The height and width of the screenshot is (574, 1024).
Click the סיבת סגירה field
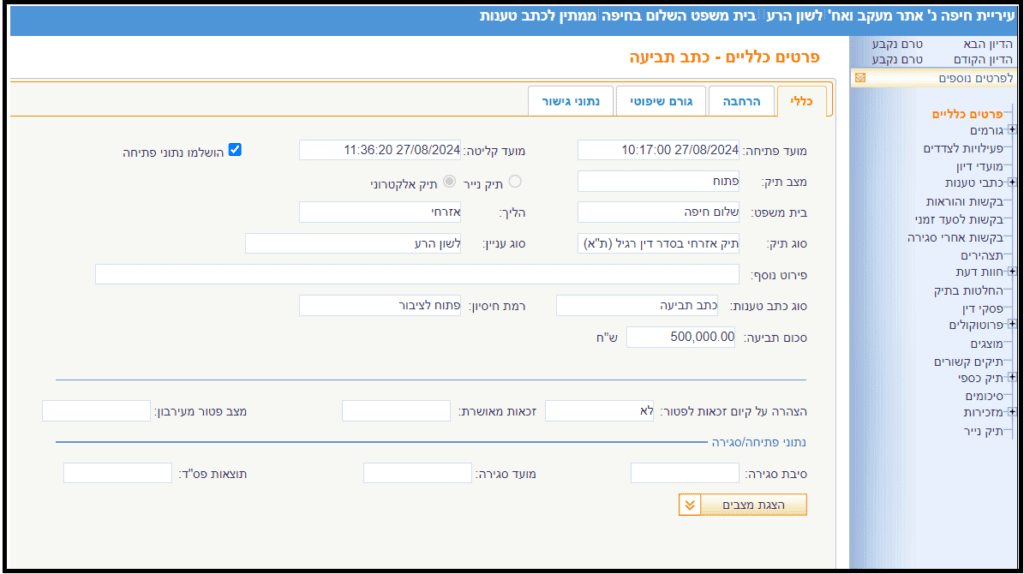coord(685,473)
